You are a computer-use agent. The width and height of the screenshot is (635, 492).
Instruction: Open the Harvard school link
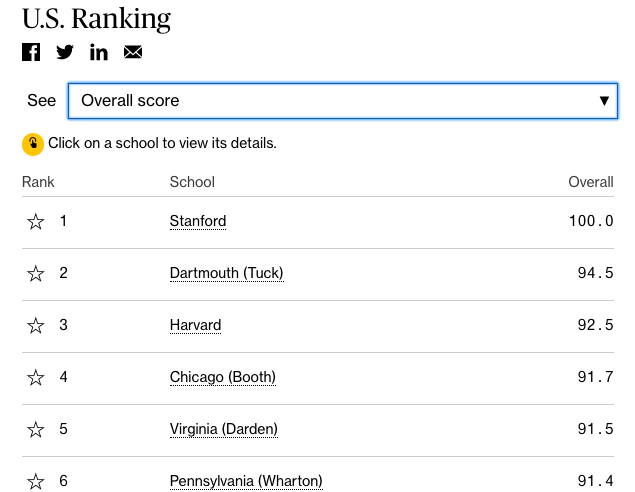(x=195, y=325)
